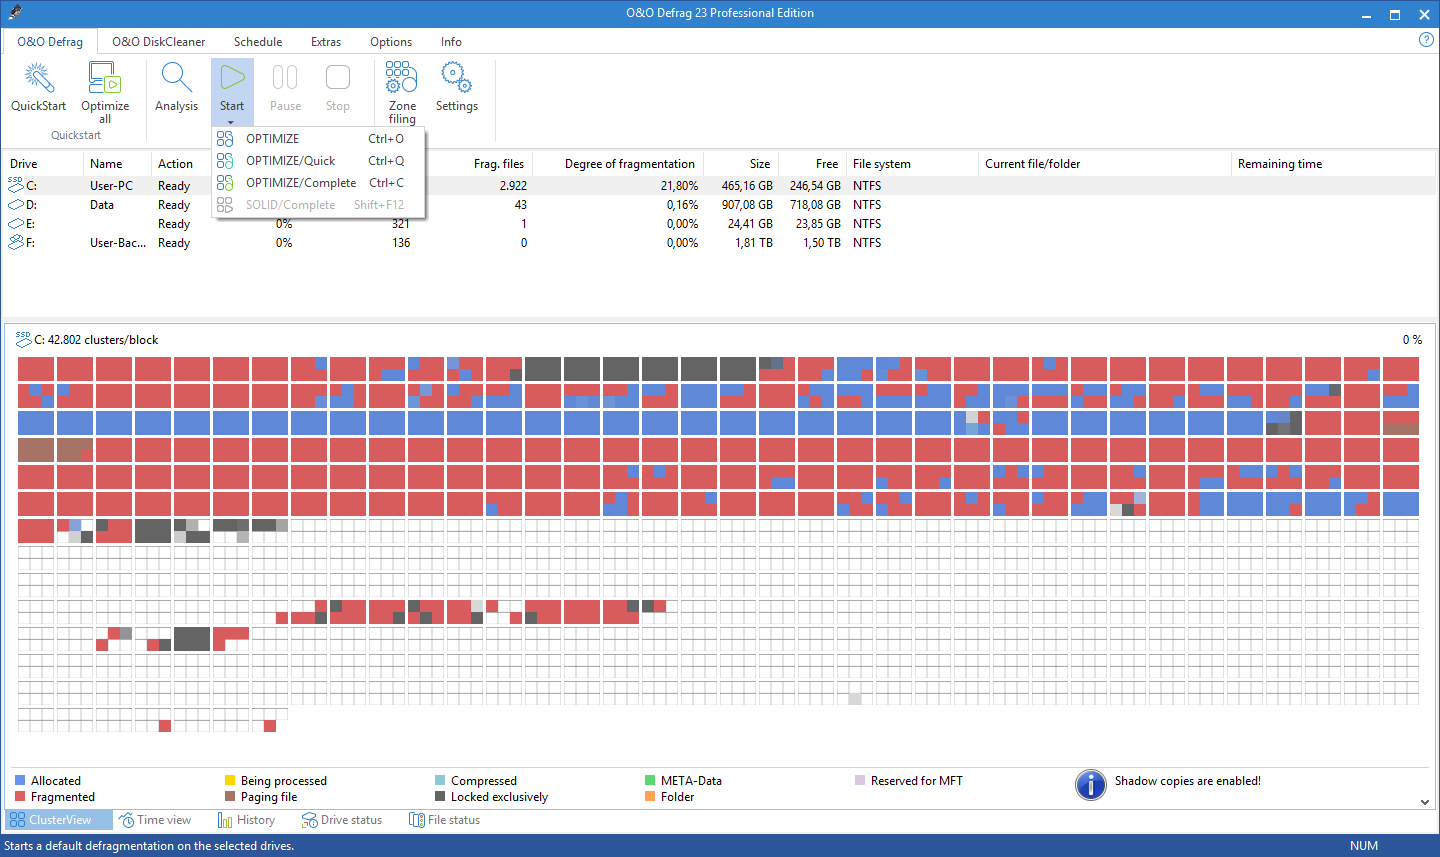Sort by Degree of fragmentation column

pyautogui.click(x=618, y=164)
